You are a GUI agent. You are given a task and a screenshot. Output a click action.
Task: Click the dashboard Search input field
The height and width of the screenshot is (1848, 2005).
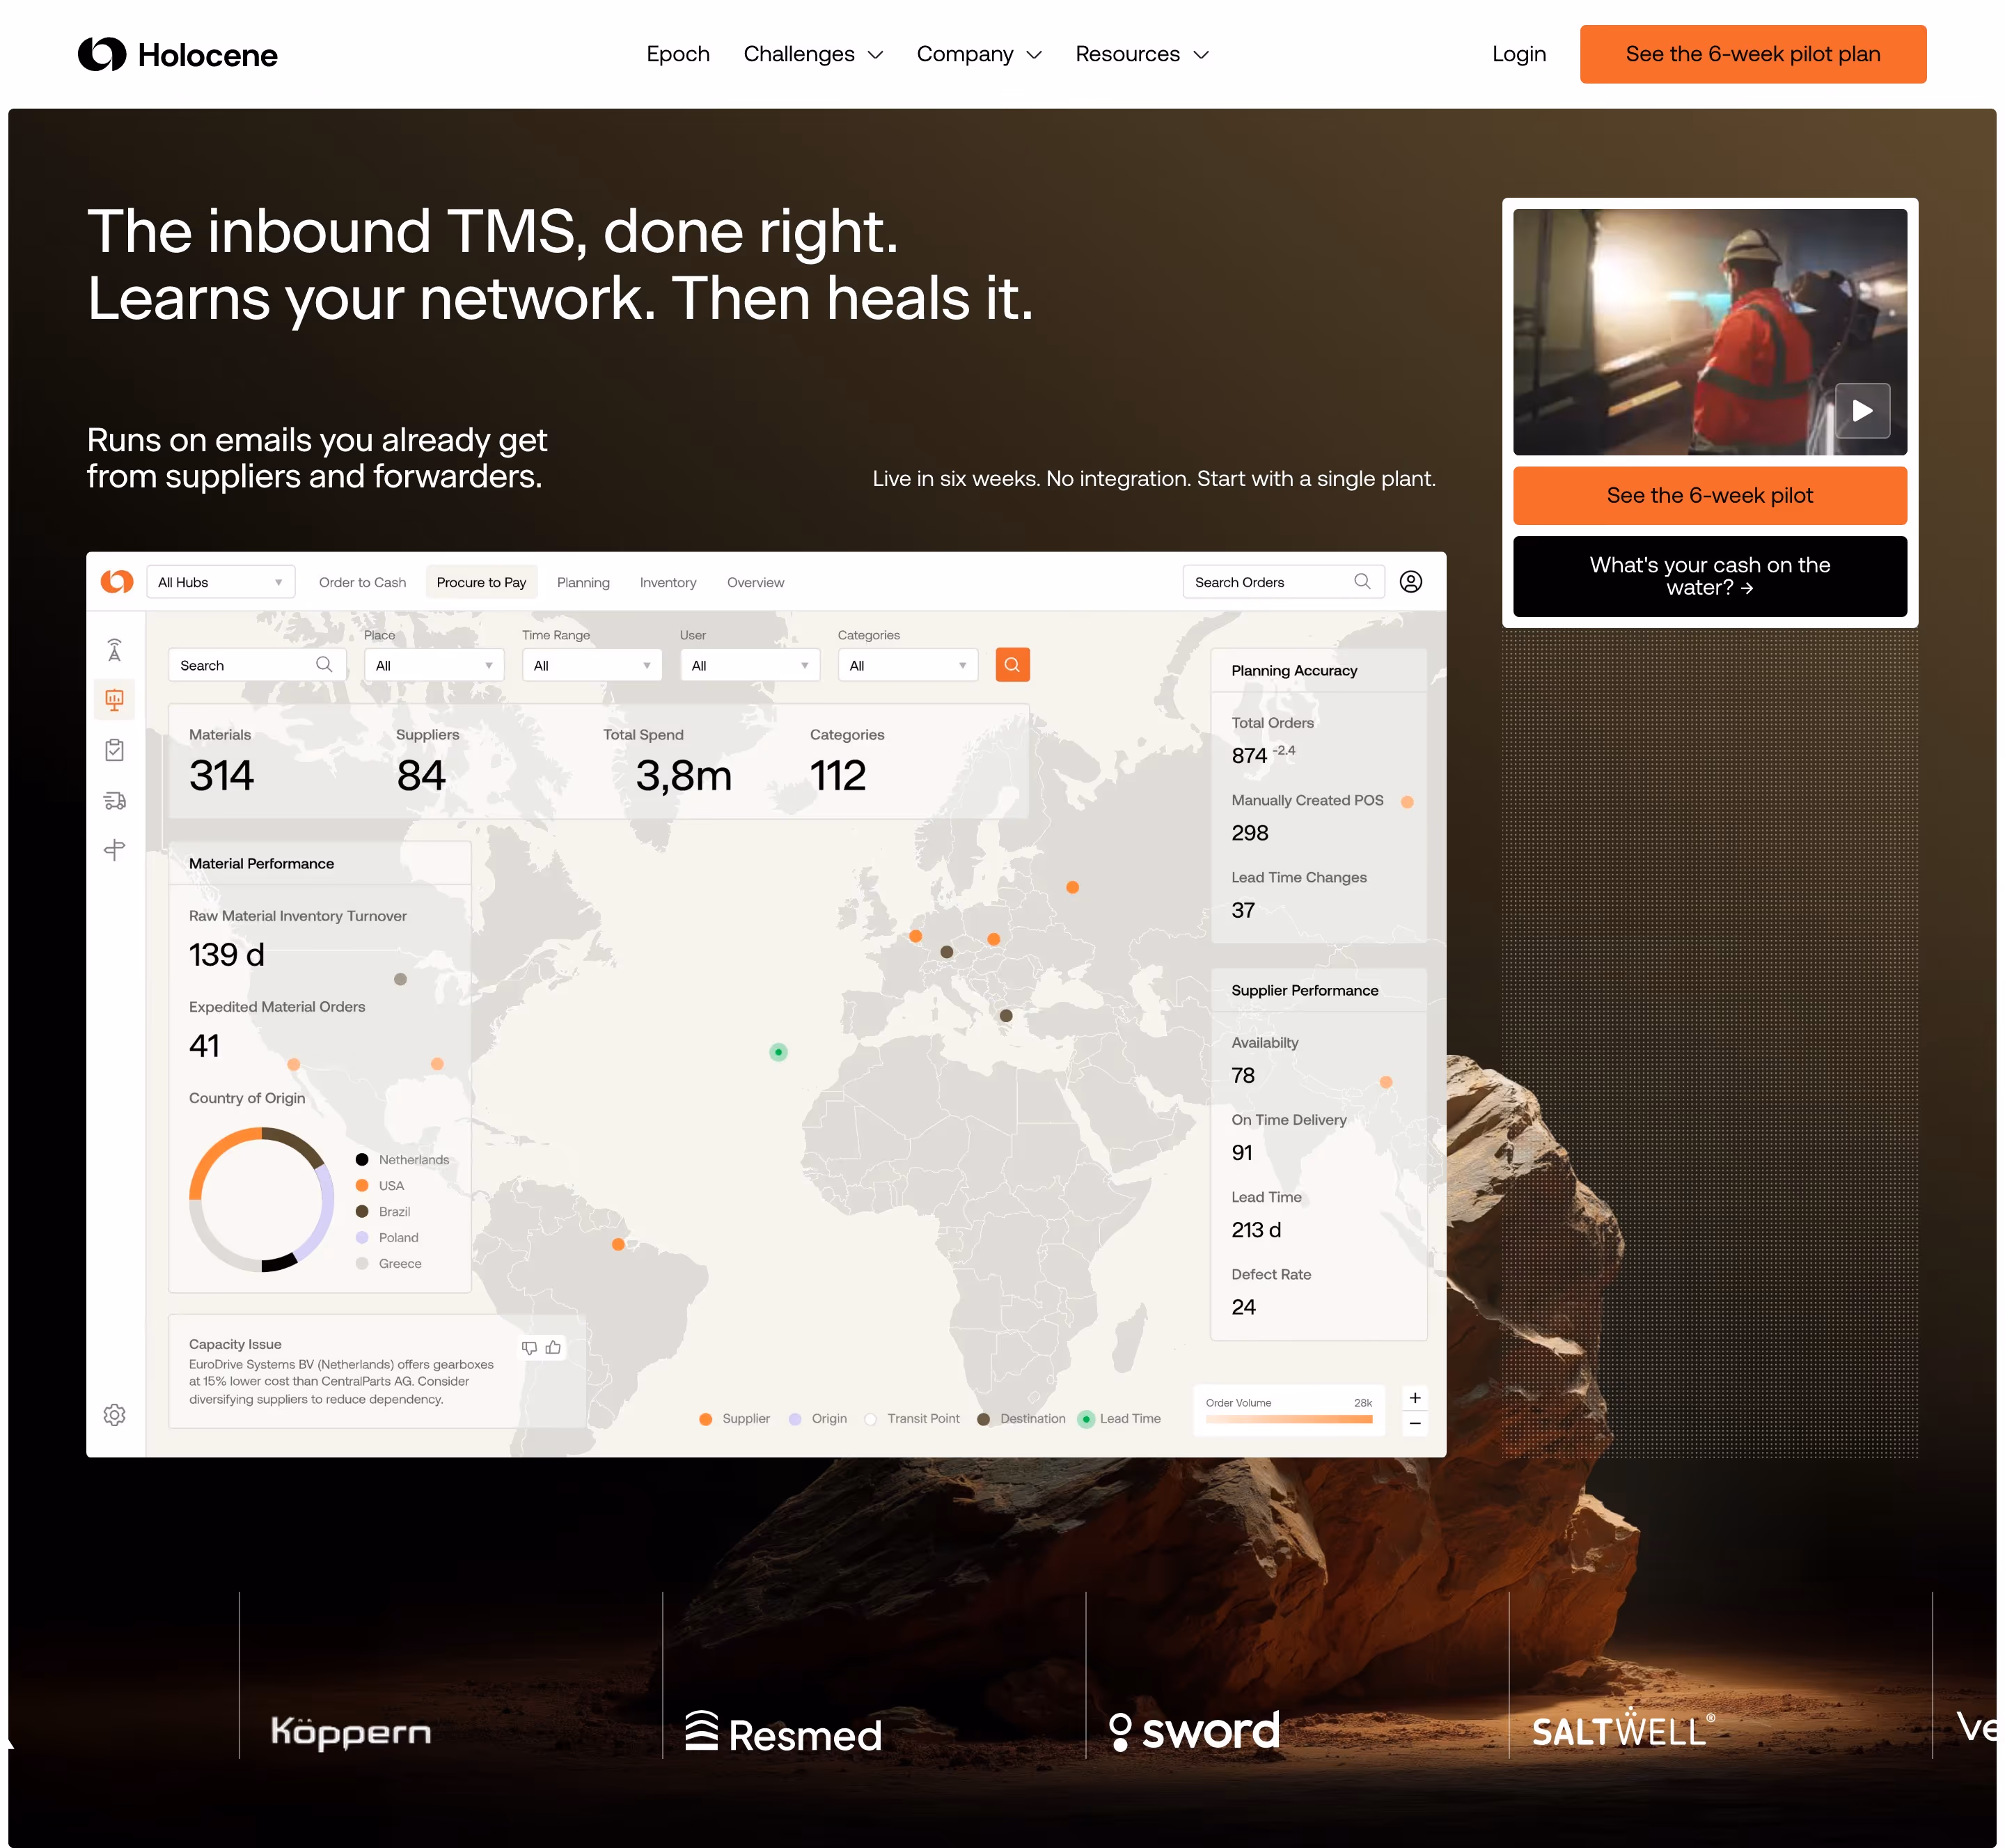pos(257,665)
